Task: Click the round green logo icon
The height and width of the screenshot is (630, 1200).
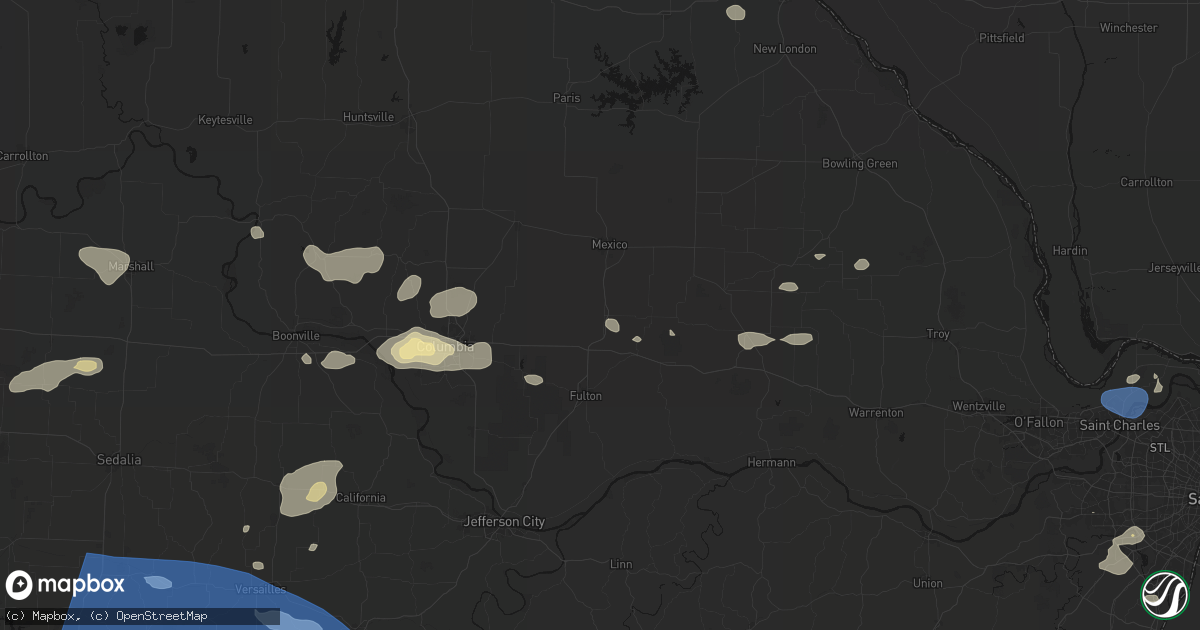Action: coord(1164,593)
